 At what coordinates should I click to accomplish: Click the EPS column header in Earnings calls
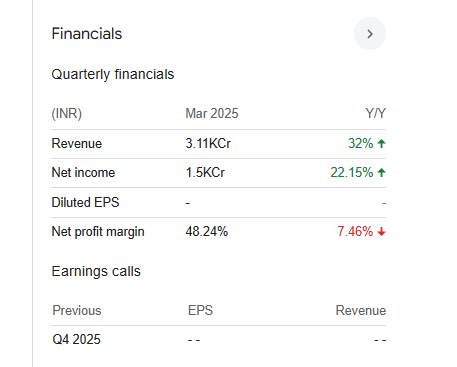point(200,310)
